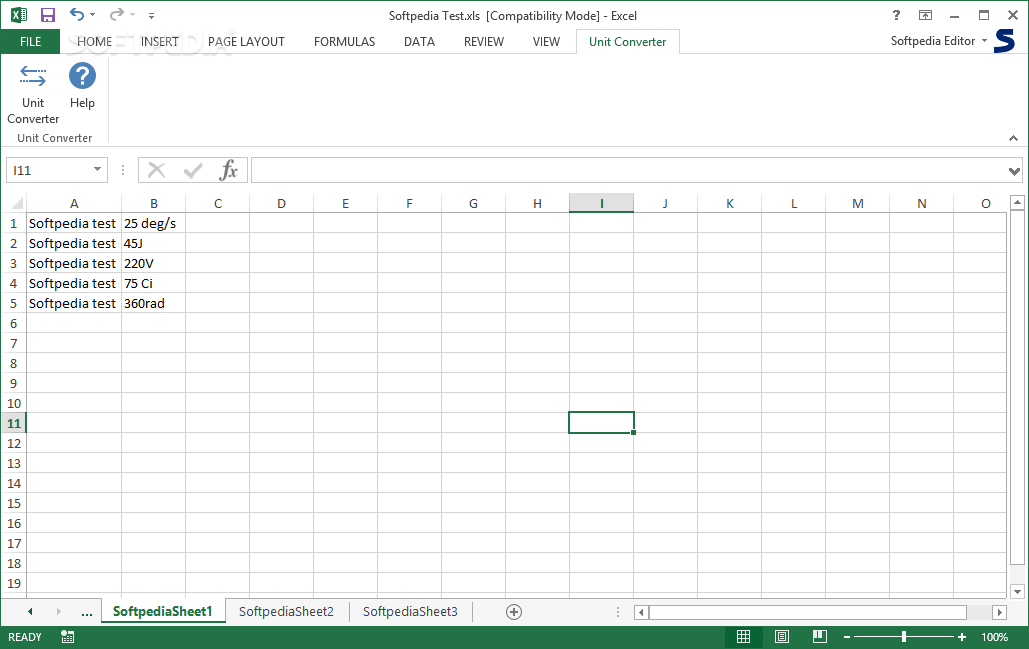
Task: Select cell containing 25 deg/s
Action: (154, 223)
